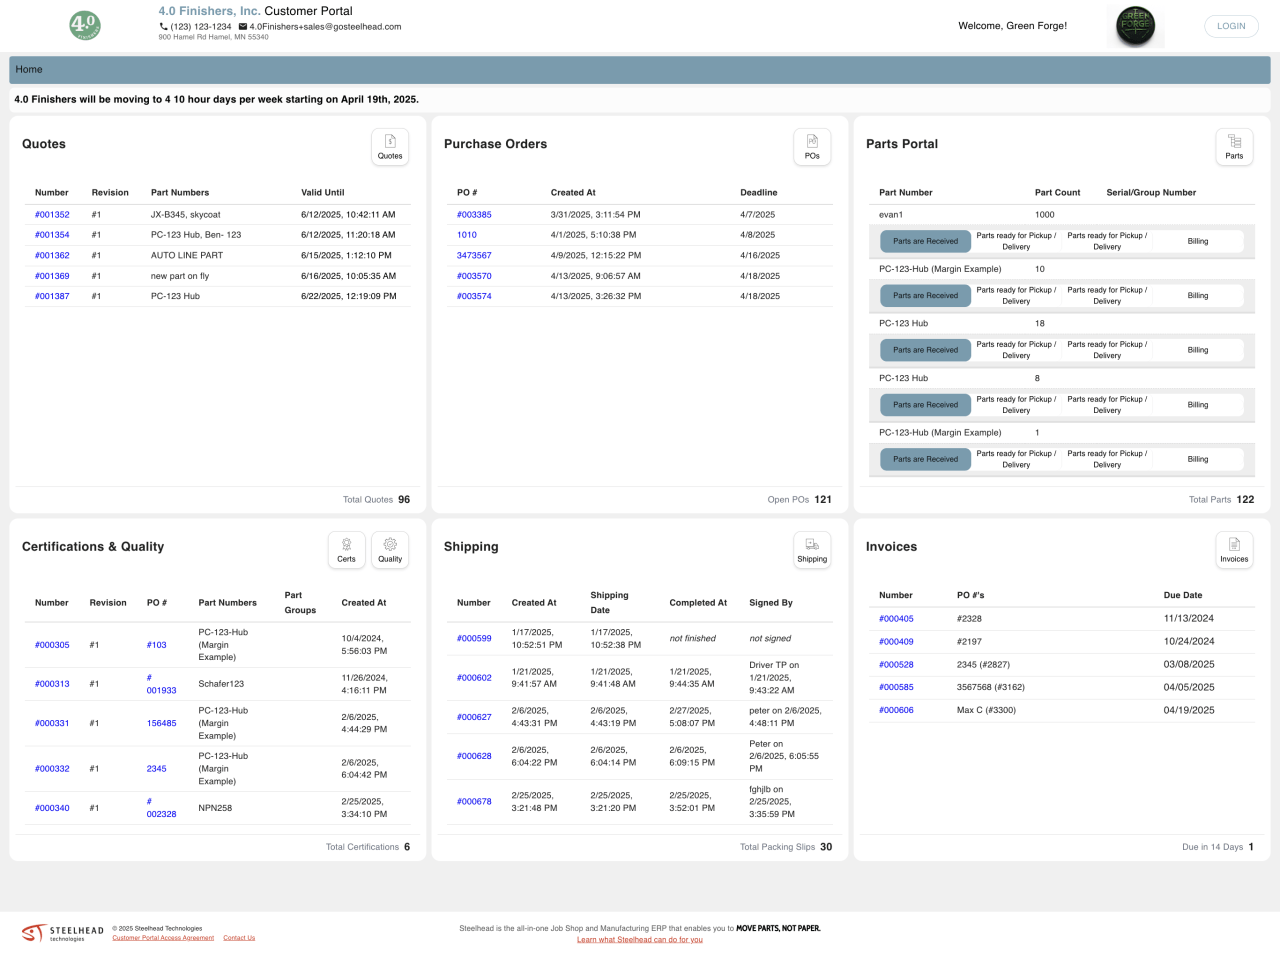Viewport: 1280px width, 960px height.
Task: Open the Parts icon button
Action: 1234,147
